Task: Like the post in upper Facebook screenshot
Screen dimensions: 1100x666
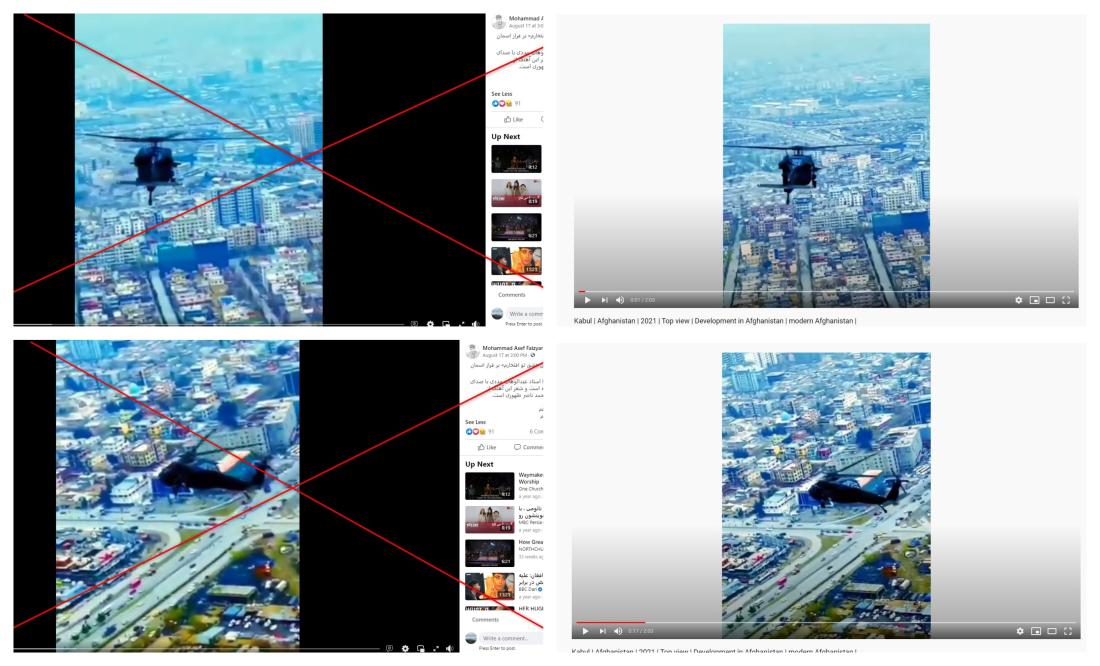Action: pyautogui.click(x=514, y=119)
